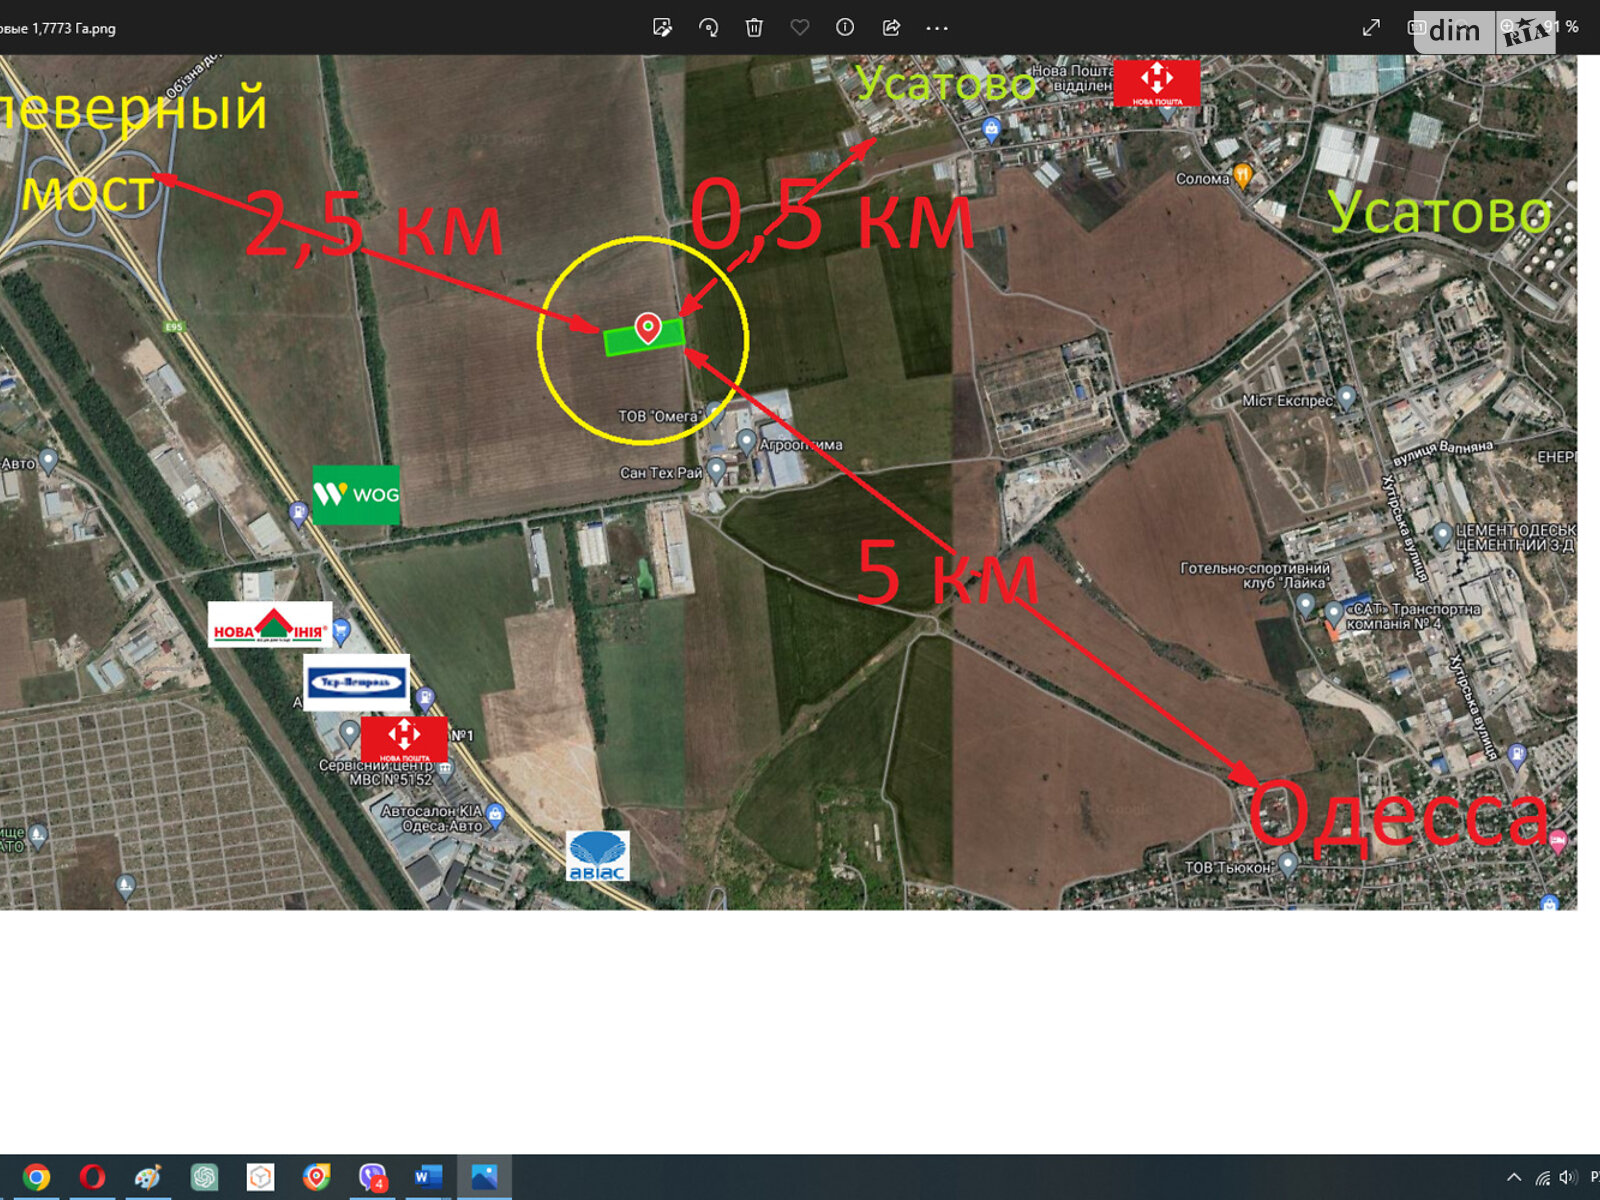Open Google Chrome from taskbar
The image size is (1600, 1200).
click(x=36, y=1177)
